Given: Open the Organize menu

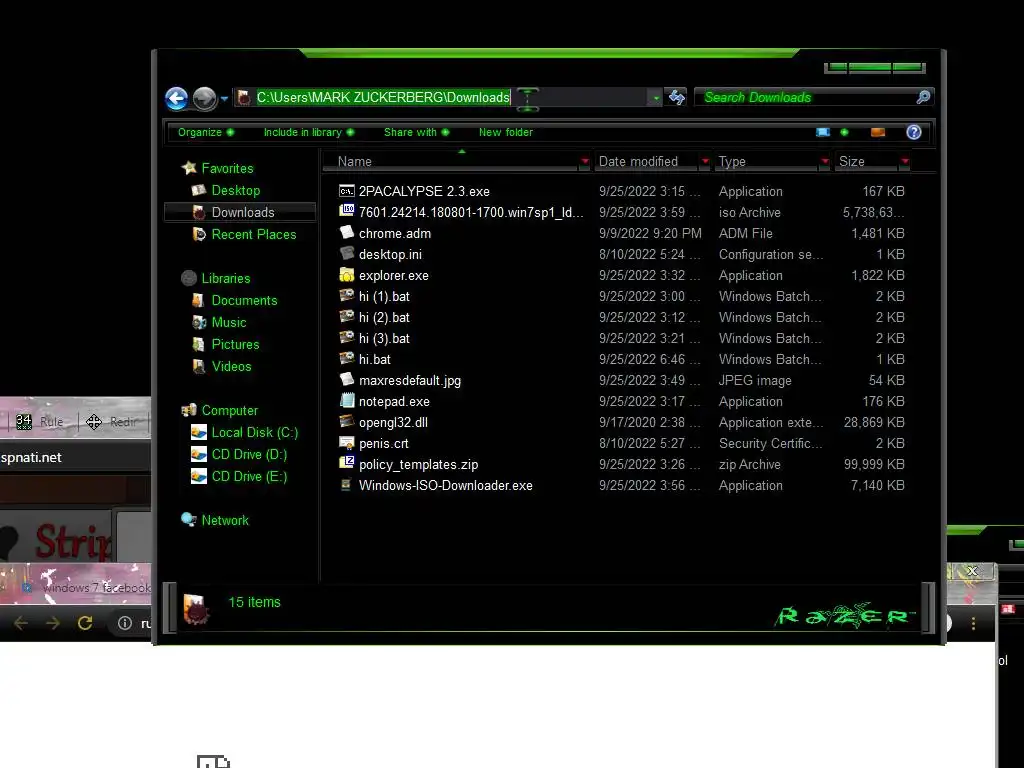Looking at the screenshot, I should 205,132.
